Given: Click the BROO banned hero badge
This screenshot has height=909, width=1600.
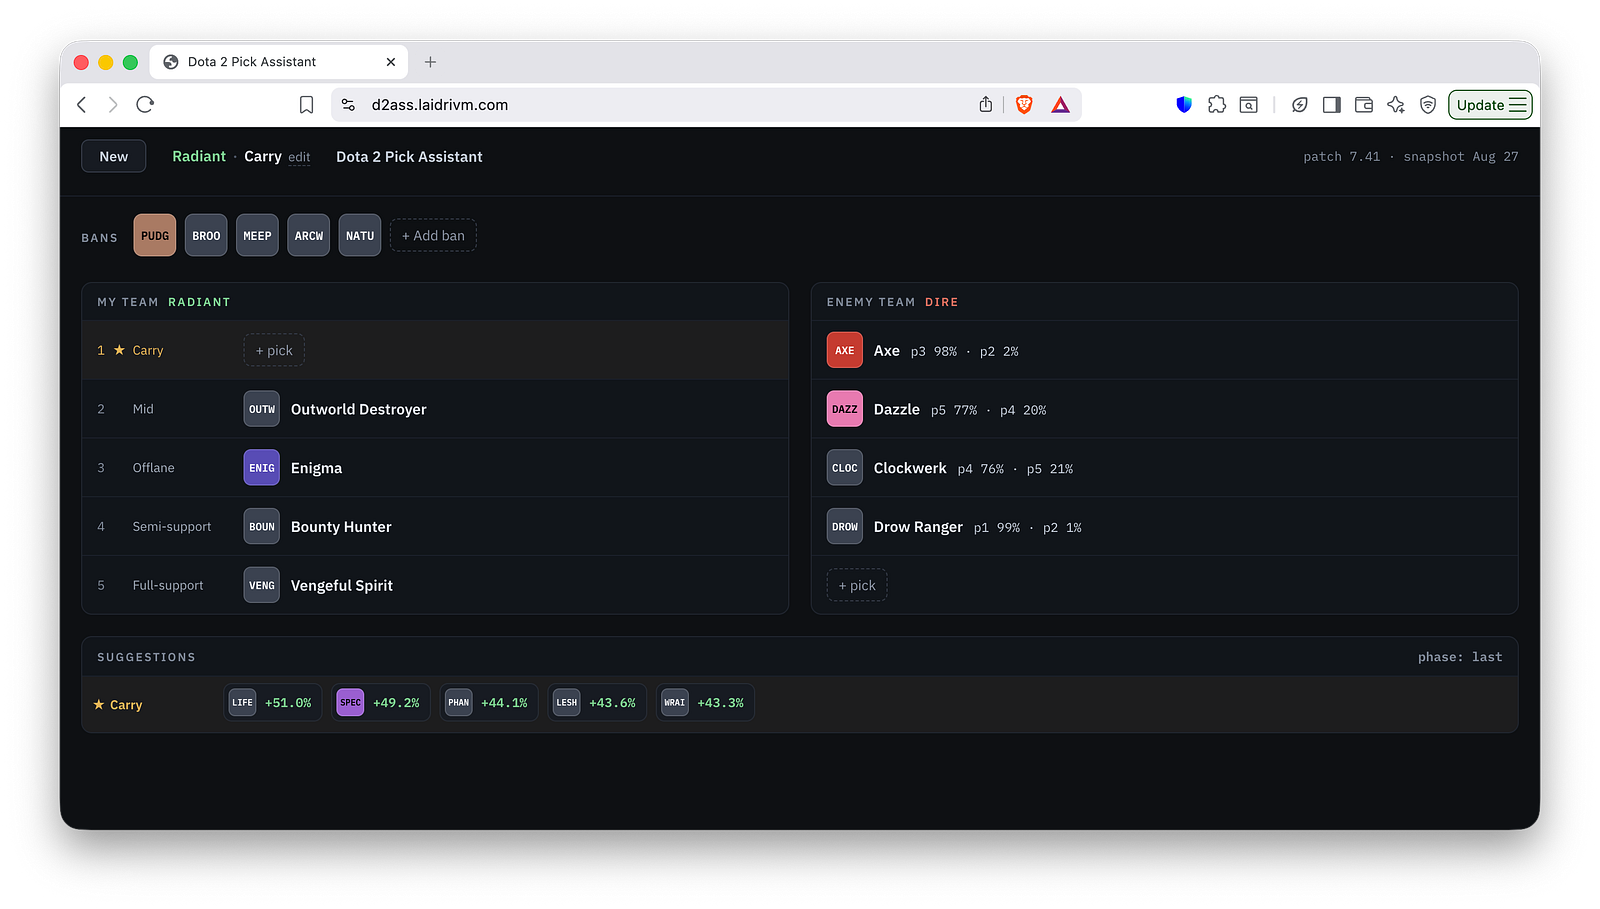Looking at the screenshot, I should click(x=206, y=236).
